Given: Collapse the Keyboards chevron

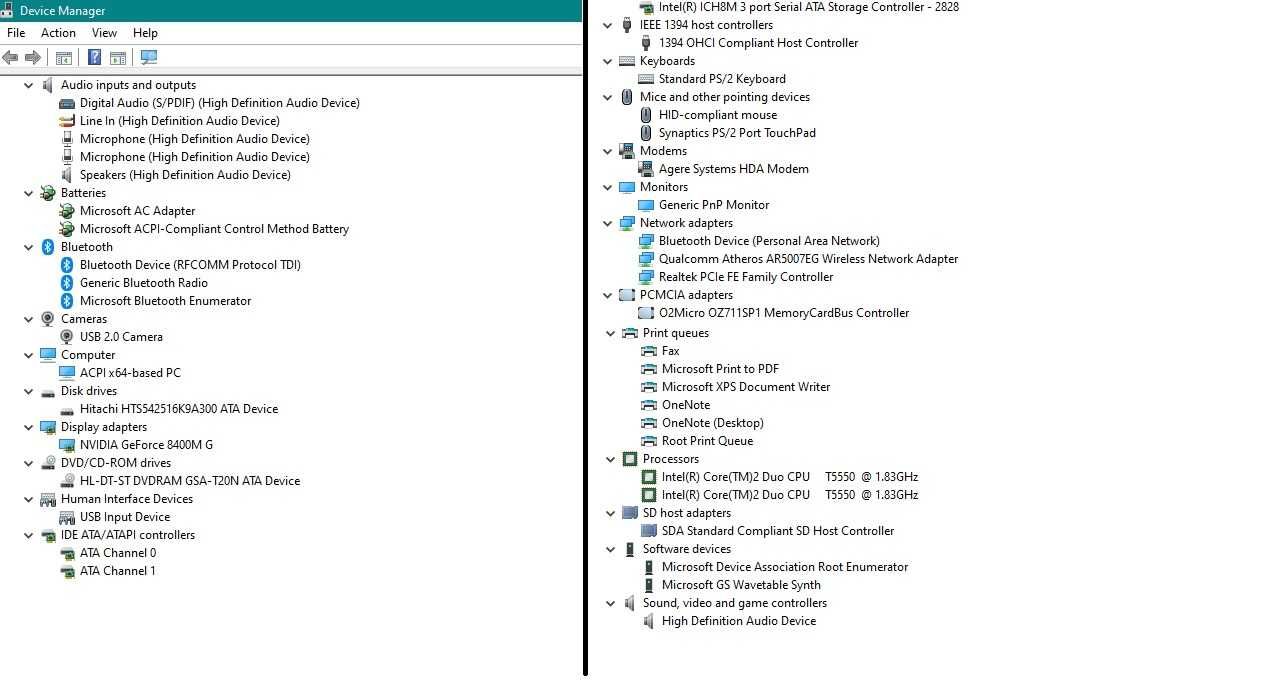Looking at the screenshot, I should [607, 61].
